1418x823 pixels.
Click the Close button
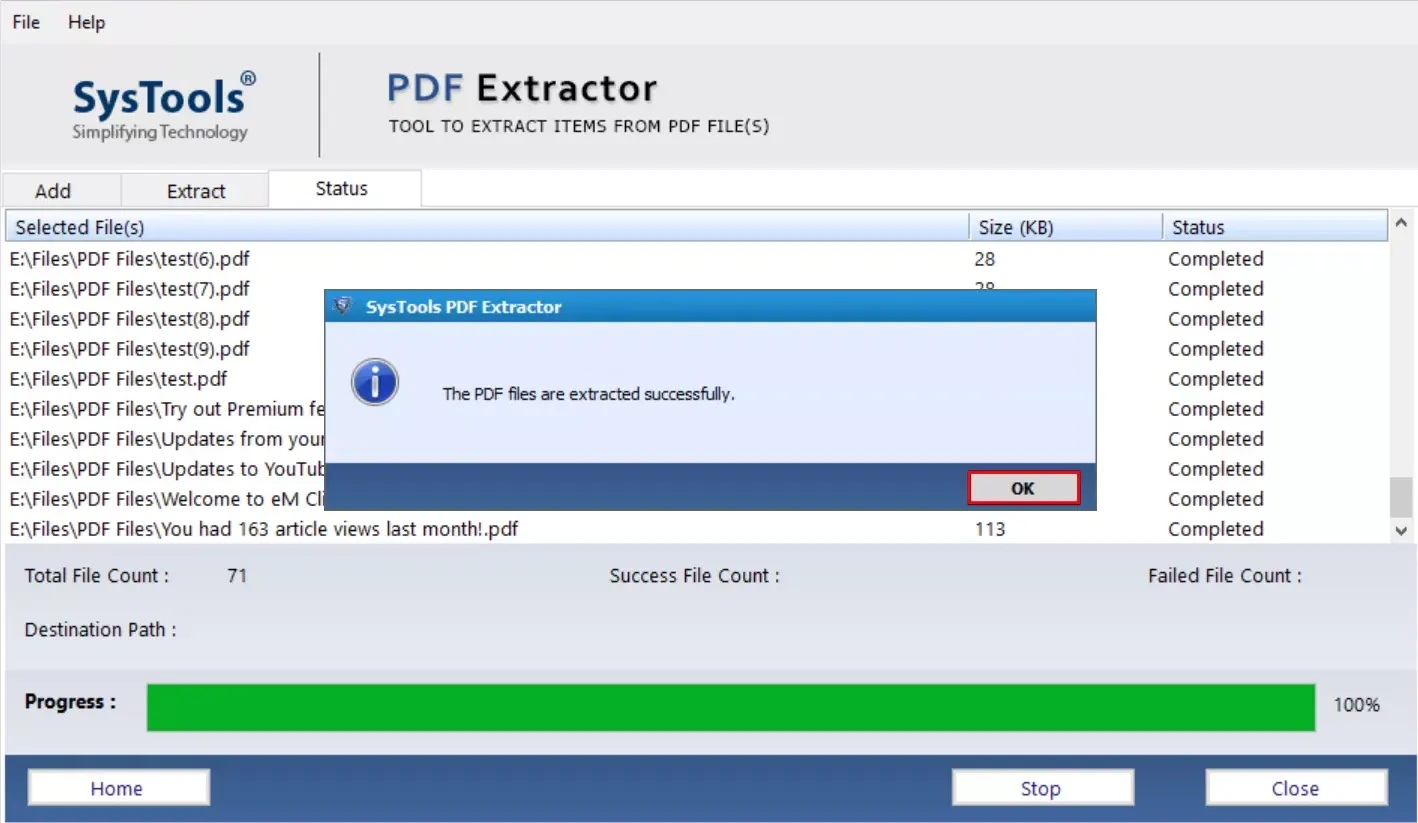coord(1295,787)
